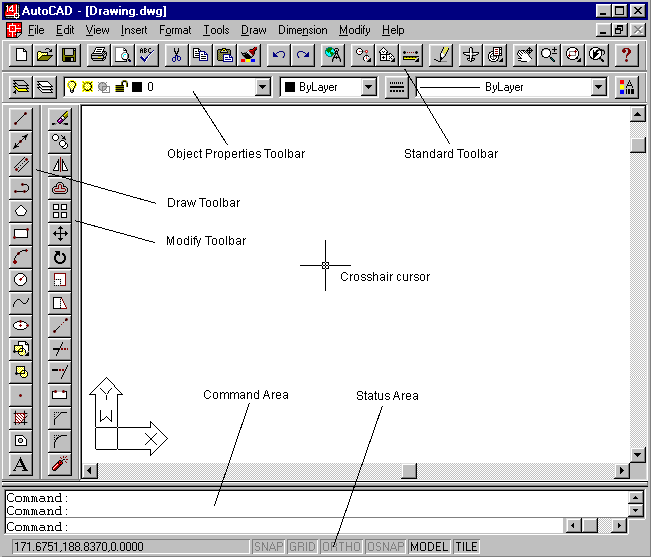The width and height of the screenshot is (651, 557).
Task: Toggle layer 0 on/off light bulb
Action: (x=72, y=87)
